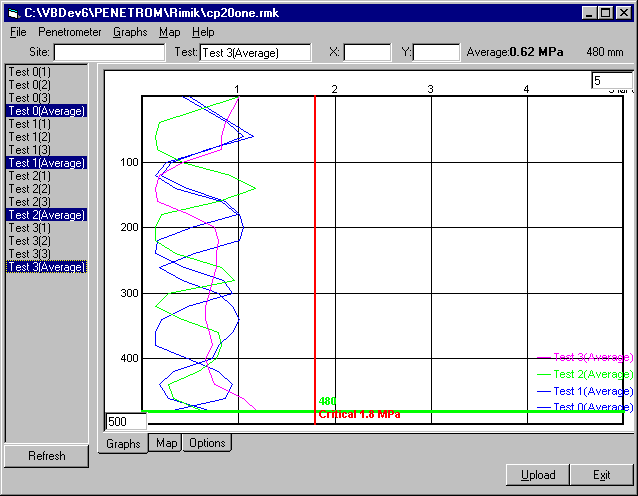The image size is (638, 496).
Task: Click the maximum pressure field showing 5
Action: tap(612, 81)
